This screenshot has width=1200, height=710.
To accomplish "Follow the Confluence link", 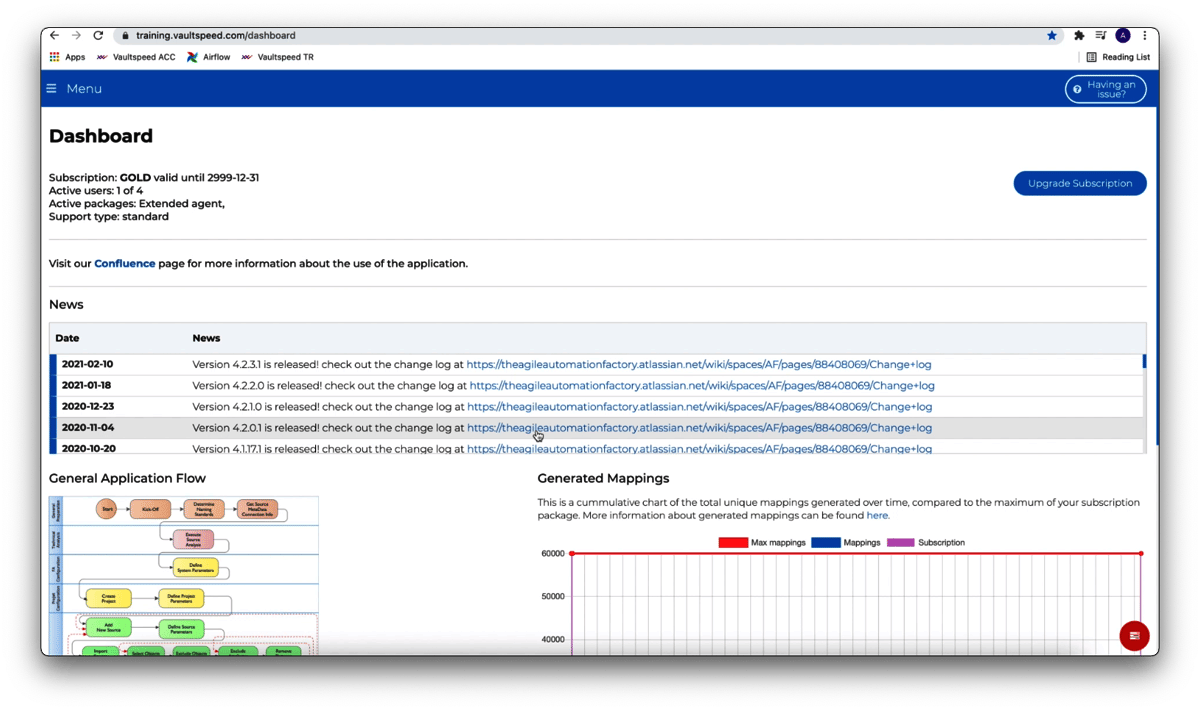I will (124, 264).
